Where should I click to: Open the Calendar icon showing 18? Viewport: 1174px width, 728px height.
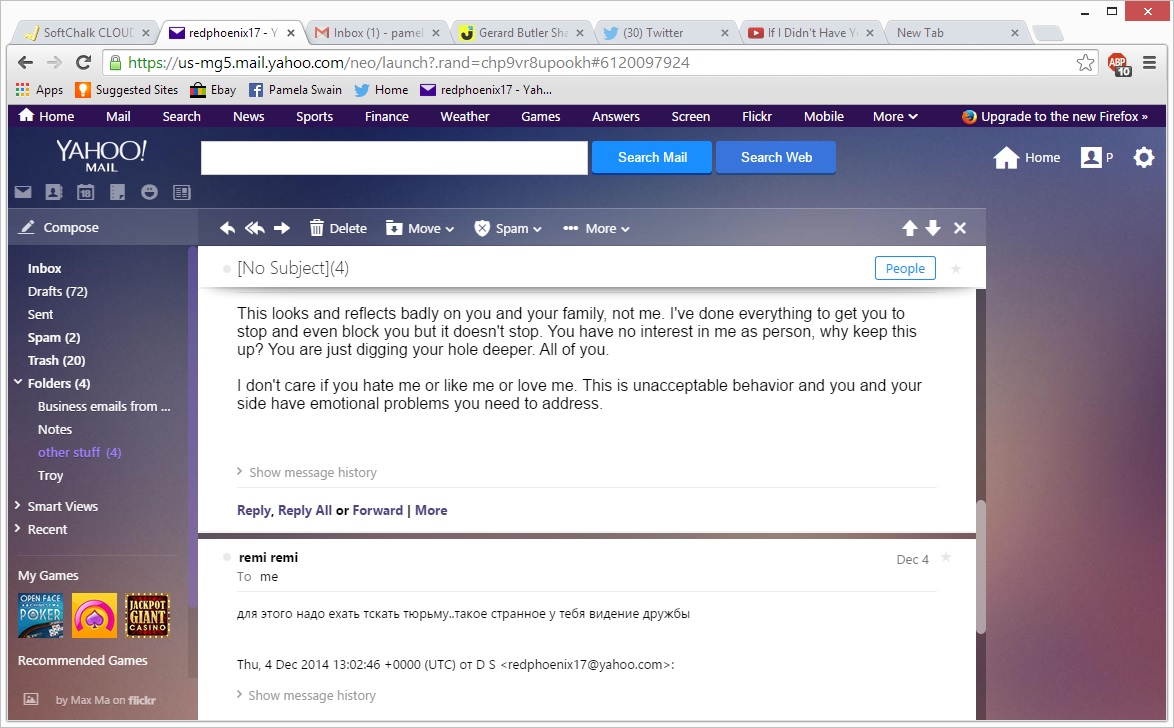click(x=85, y=192)
